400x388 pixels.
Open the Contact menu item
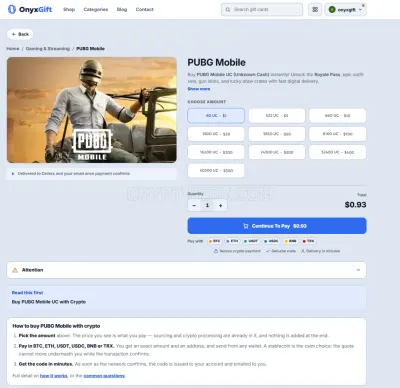pyautogui.click(x=144, y=9)
